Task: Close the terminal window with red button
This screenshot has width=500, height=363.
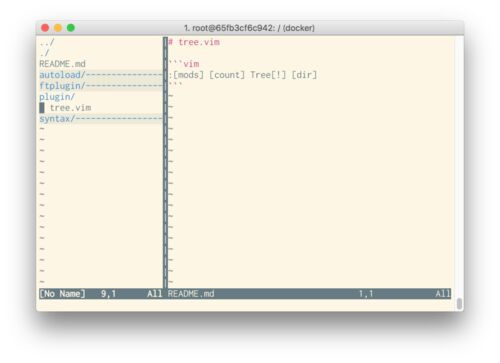Action: [x=45, y=28]
